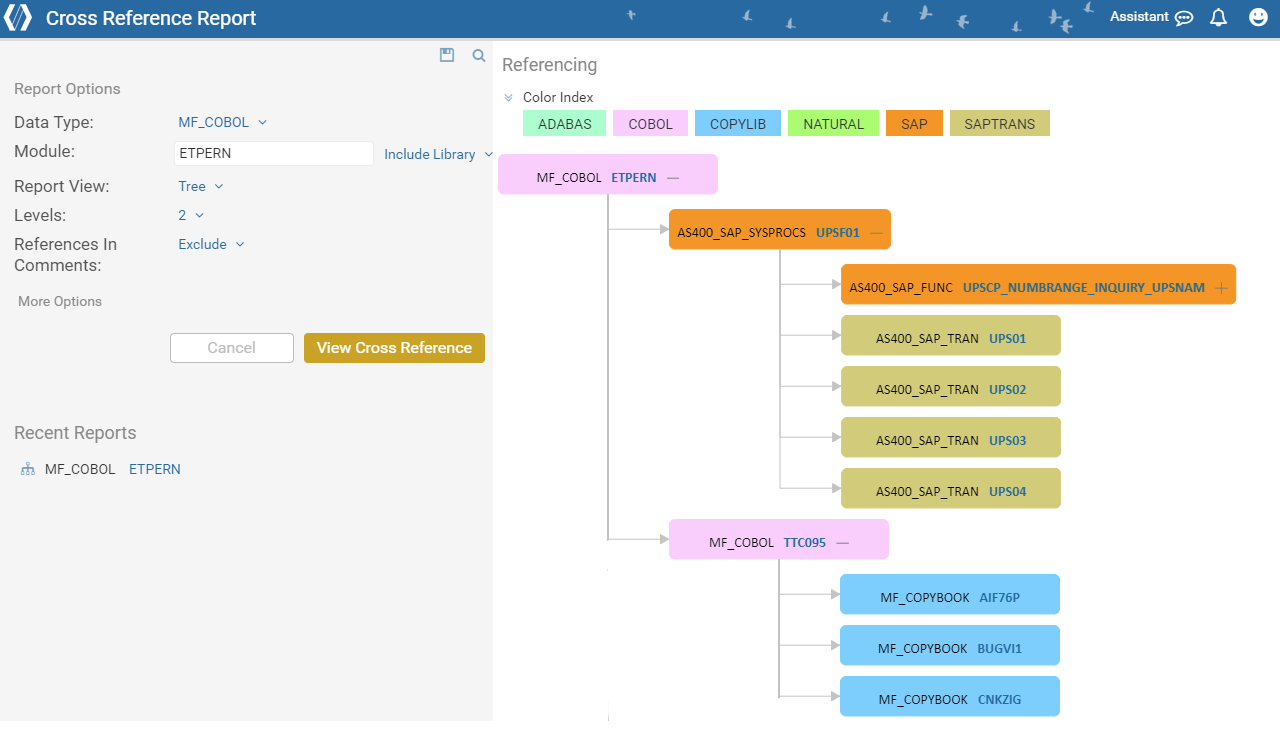
Task: Open the Levels dropdown
Action: click(191, 215)
